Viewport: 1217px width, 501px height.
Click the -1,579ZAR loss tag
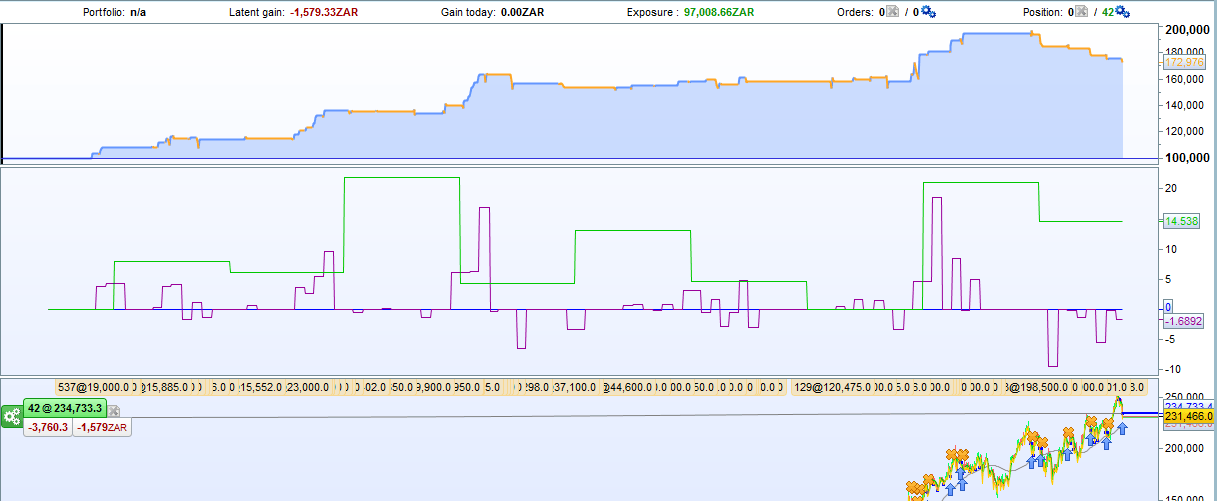[x=101, y=427]
